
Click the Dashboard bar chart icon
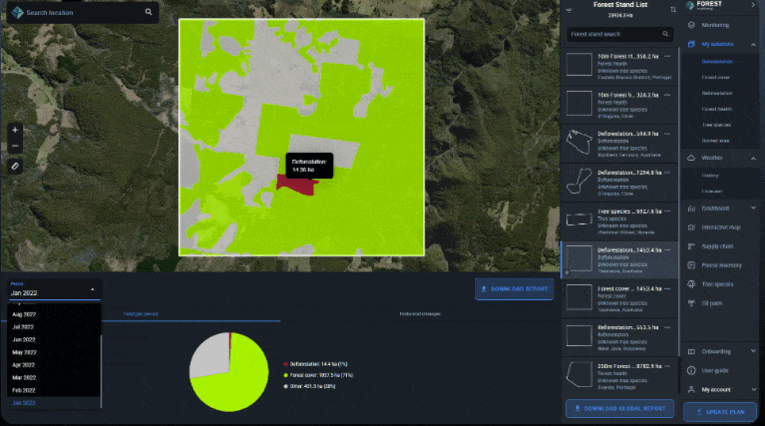691,208
